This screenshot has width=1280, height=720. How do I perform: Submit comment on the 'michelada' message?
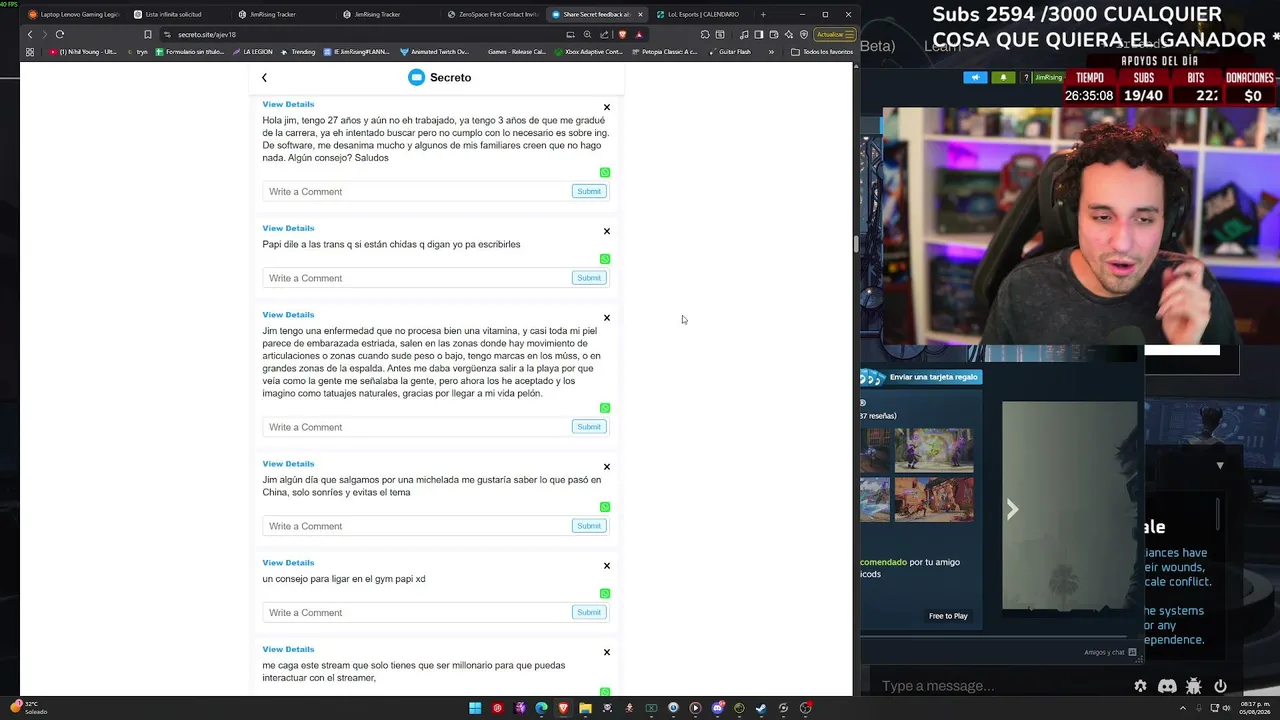click(x=589, y=526)
